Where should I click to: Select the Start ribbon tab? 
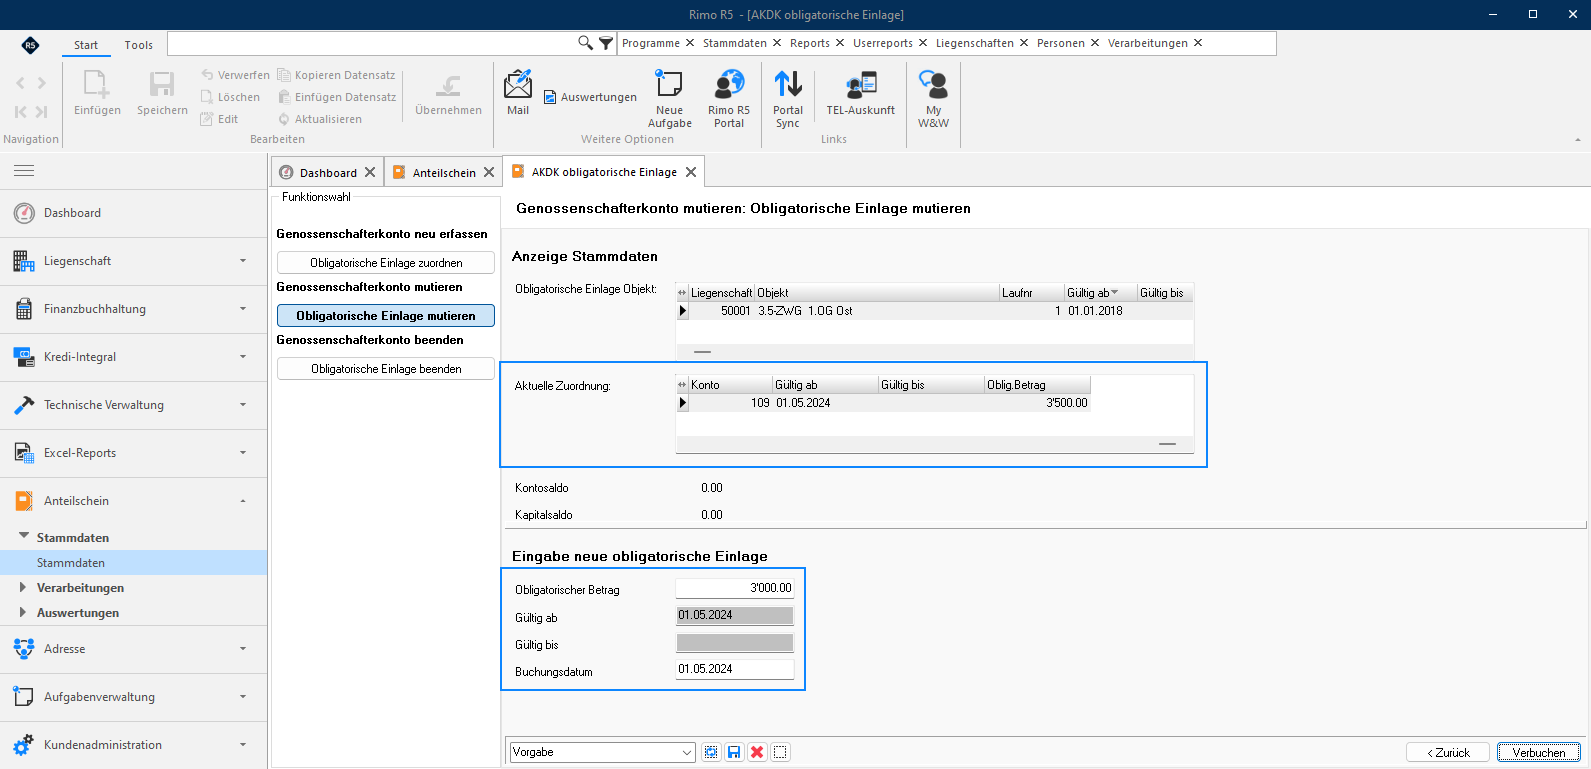tap(86, 45)
